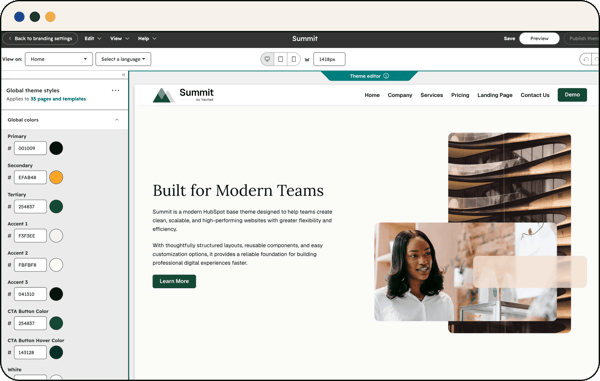
Task: Select the desktop device view icon
Action: point(267,59)
